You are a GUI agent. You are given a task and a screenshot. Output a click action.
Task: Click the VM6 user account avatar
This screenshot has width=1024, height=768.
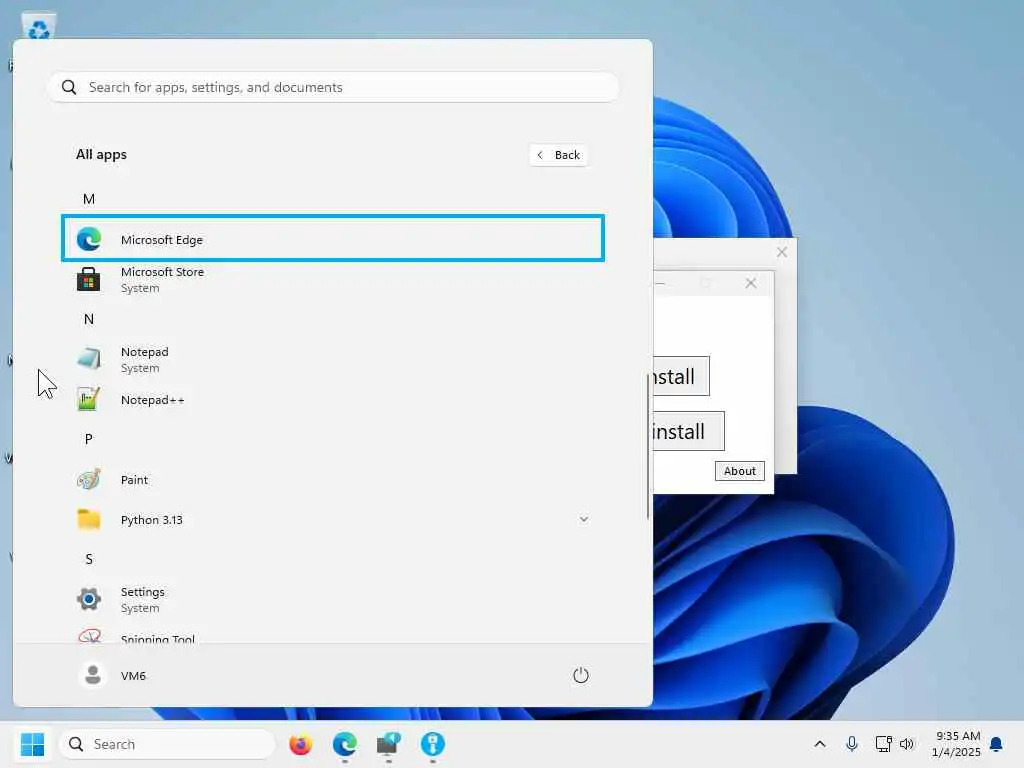93,675
